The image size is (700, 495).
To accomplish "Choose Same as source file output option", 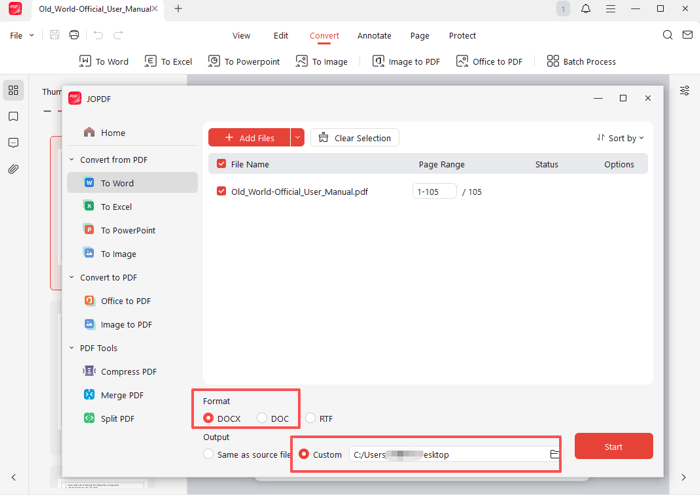I will pos(208,454).
